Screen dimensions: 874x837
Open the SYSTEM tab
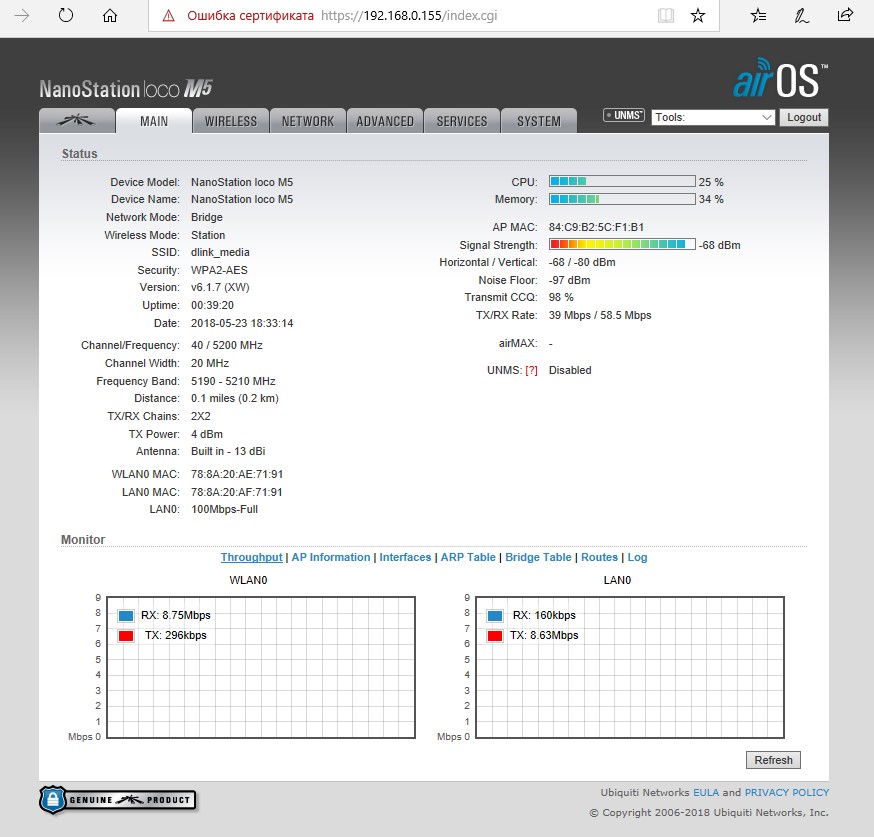coord(539,121)
